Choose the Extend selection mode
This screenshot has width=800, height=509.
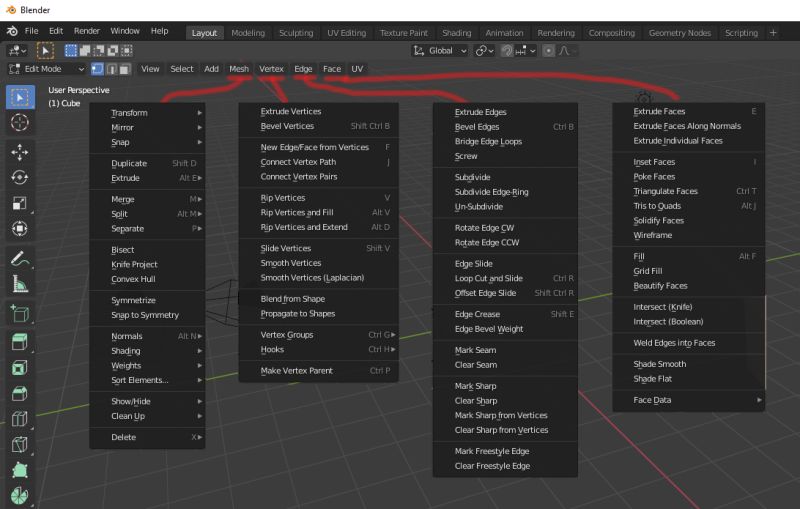85,50
